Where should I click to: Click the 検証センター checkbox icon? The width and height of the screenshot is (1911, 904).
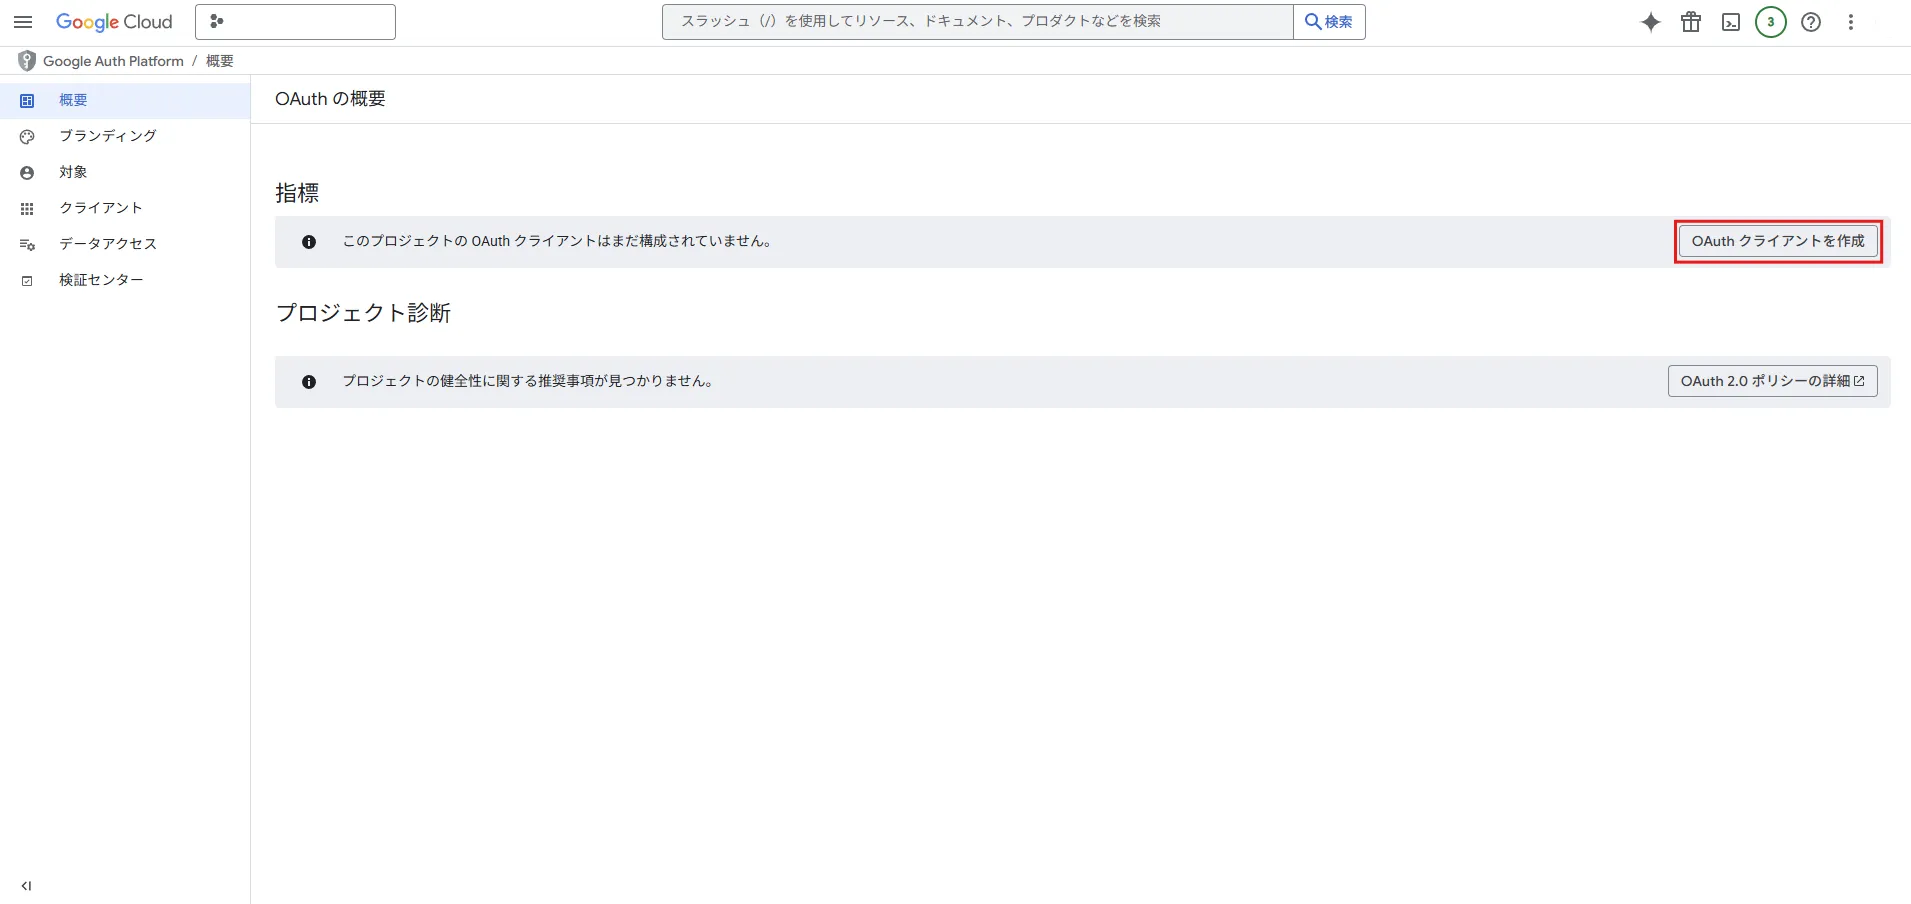pyautogui.click(x=27, y=281)
